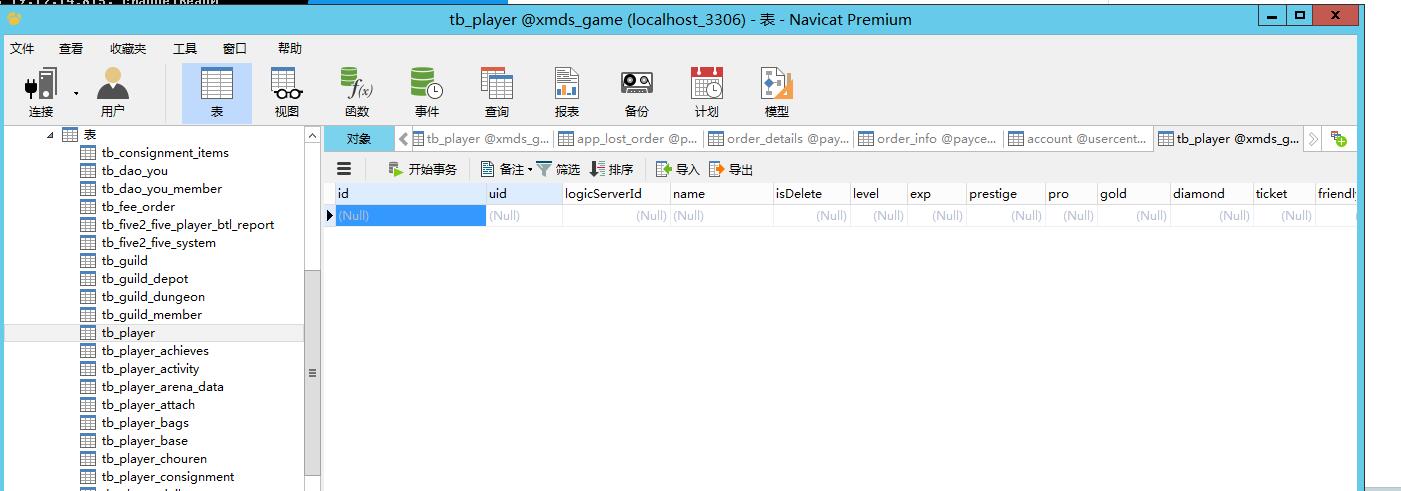The image size is (1401, 491).
Task: Open the 报表 (Report) section
Action: (567, 92)
